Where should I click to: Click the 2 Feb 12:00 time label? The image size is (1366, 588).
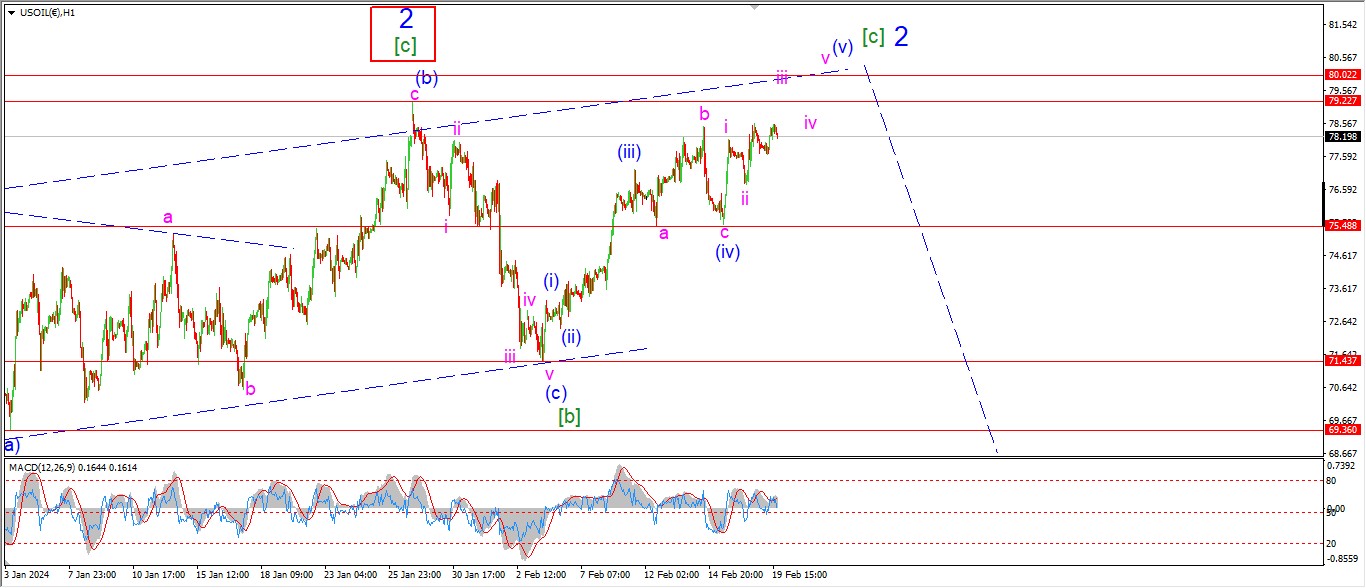point(543,575)
